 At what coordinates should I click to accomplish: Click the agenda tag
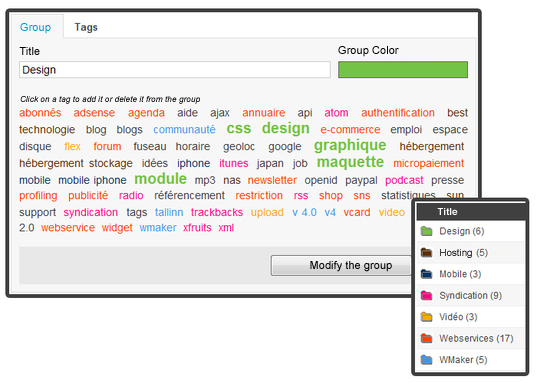146,113
